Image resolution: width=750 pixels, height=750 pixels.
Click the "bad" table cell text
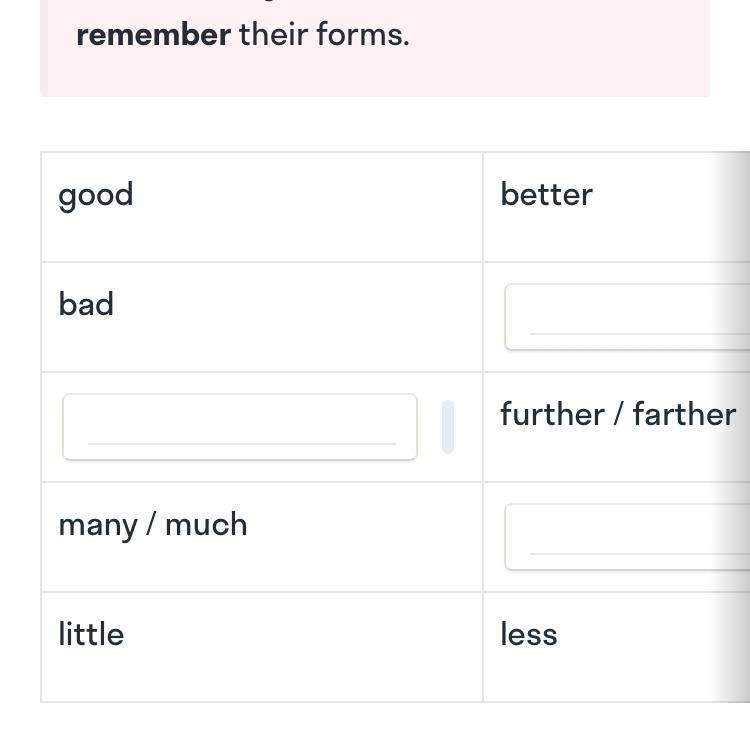click(x=86, y=304)
